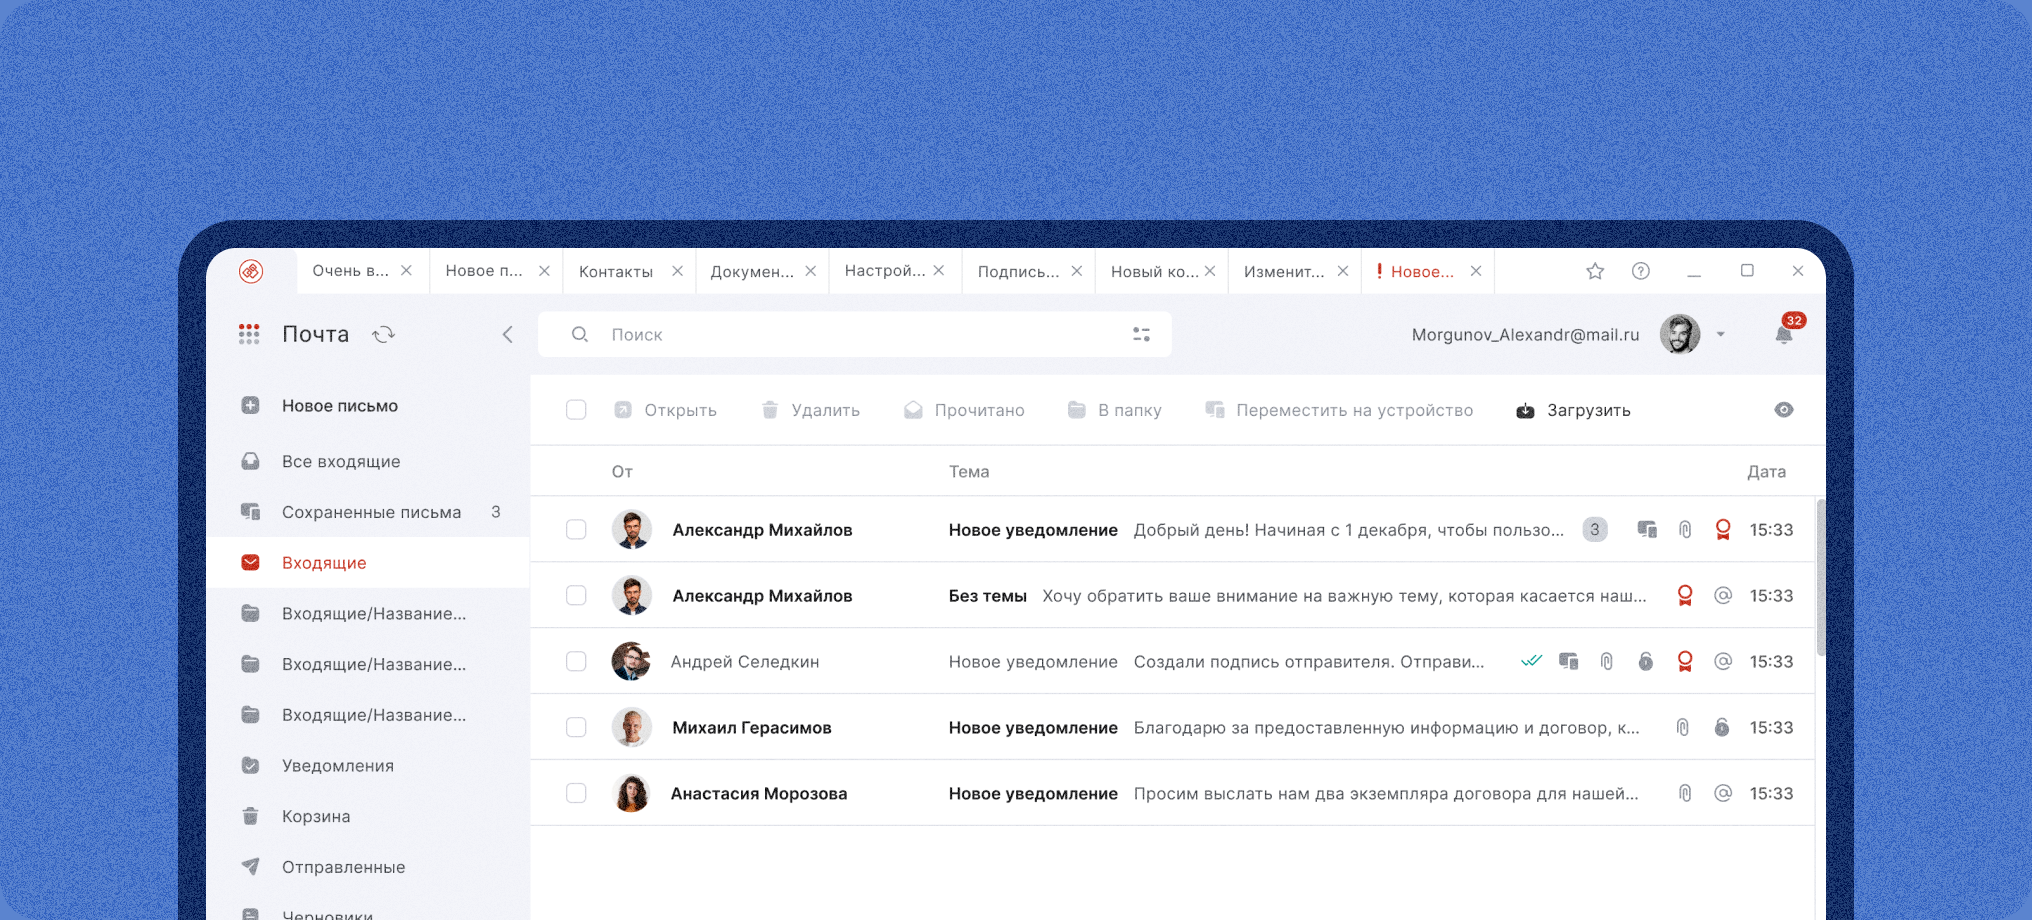This screenshot has width=2032, height=920.
Task: Click the @ icon in Анастасия Морозова row
Action: (1723, 793)
